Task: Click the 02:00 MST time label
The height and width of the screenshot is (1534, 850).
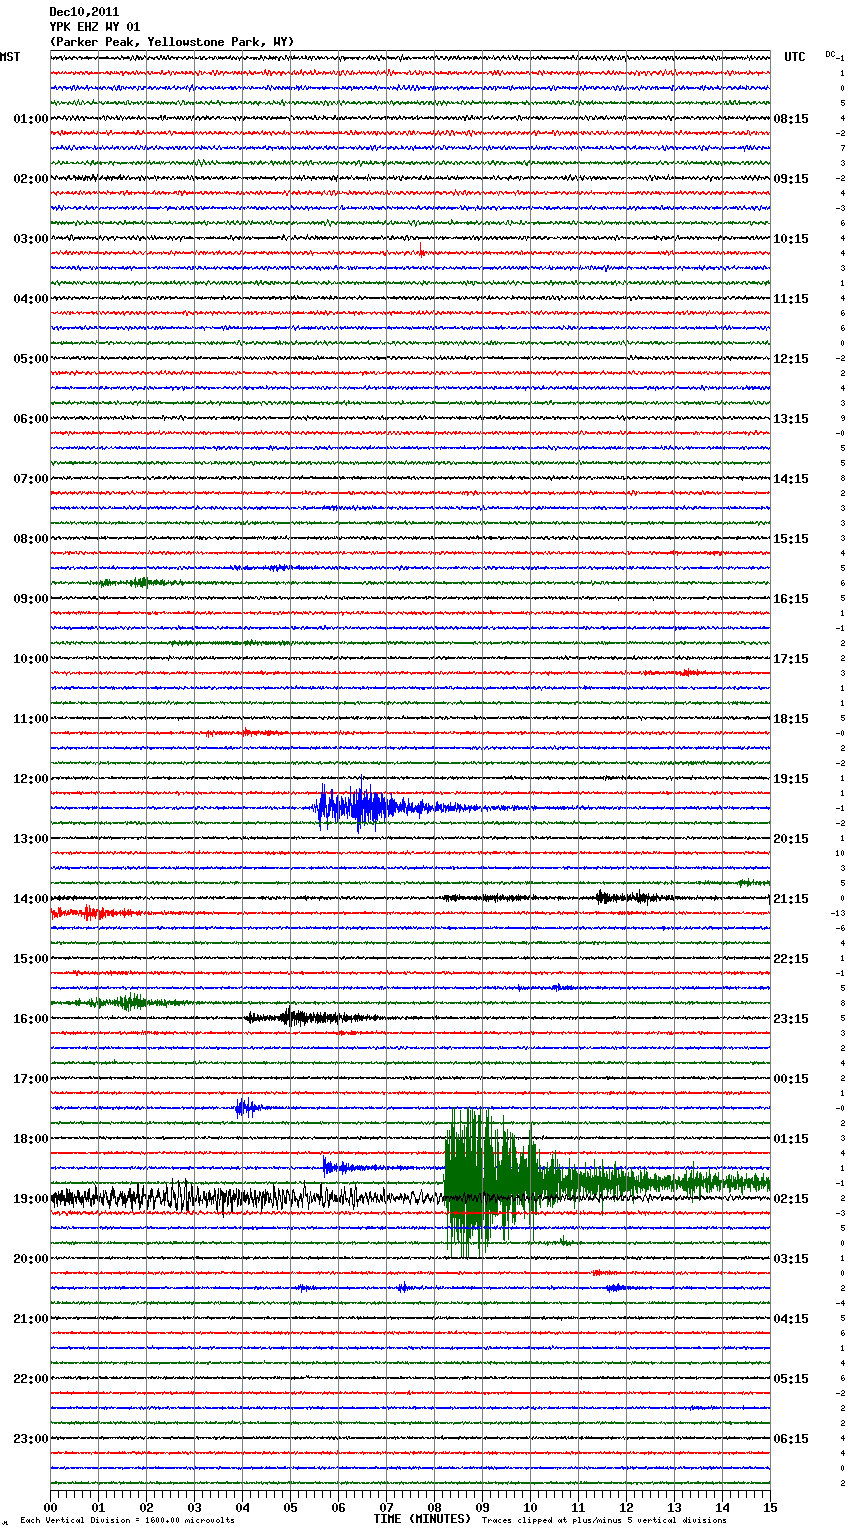Action: (x=31, y=179)
